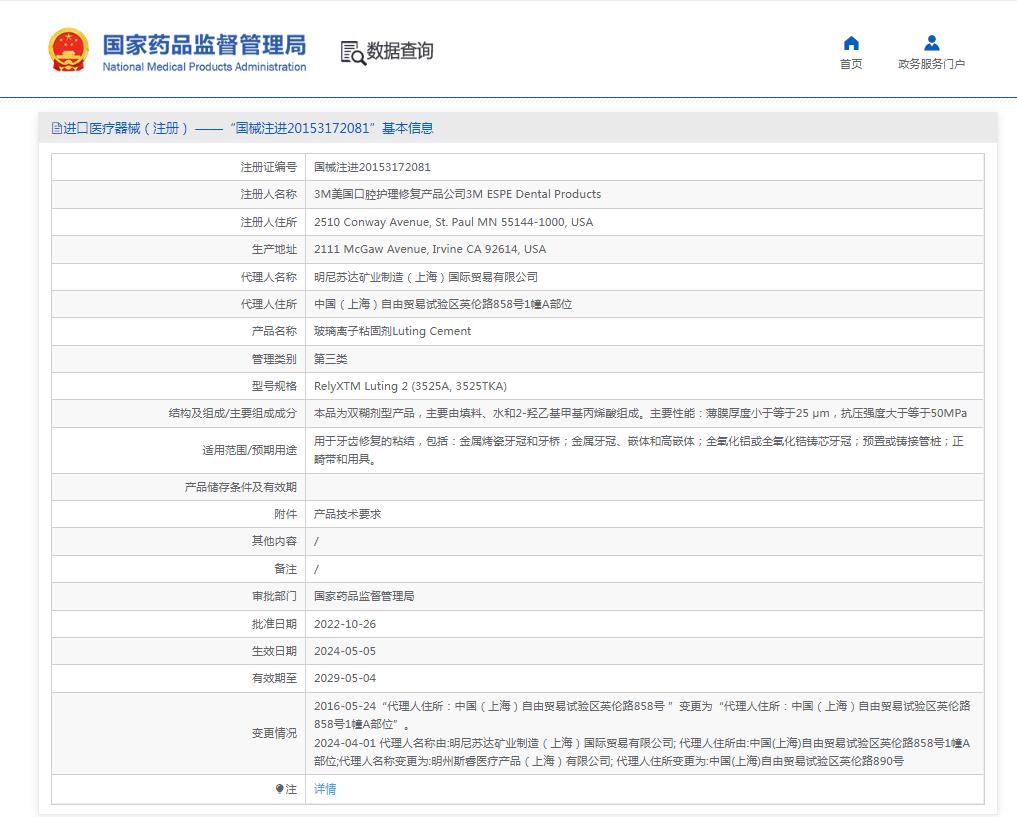The width and height of the screenshot is (1017, 817).
Task: Click the 2024-04-01 change record text
Action: click(642, 752)
